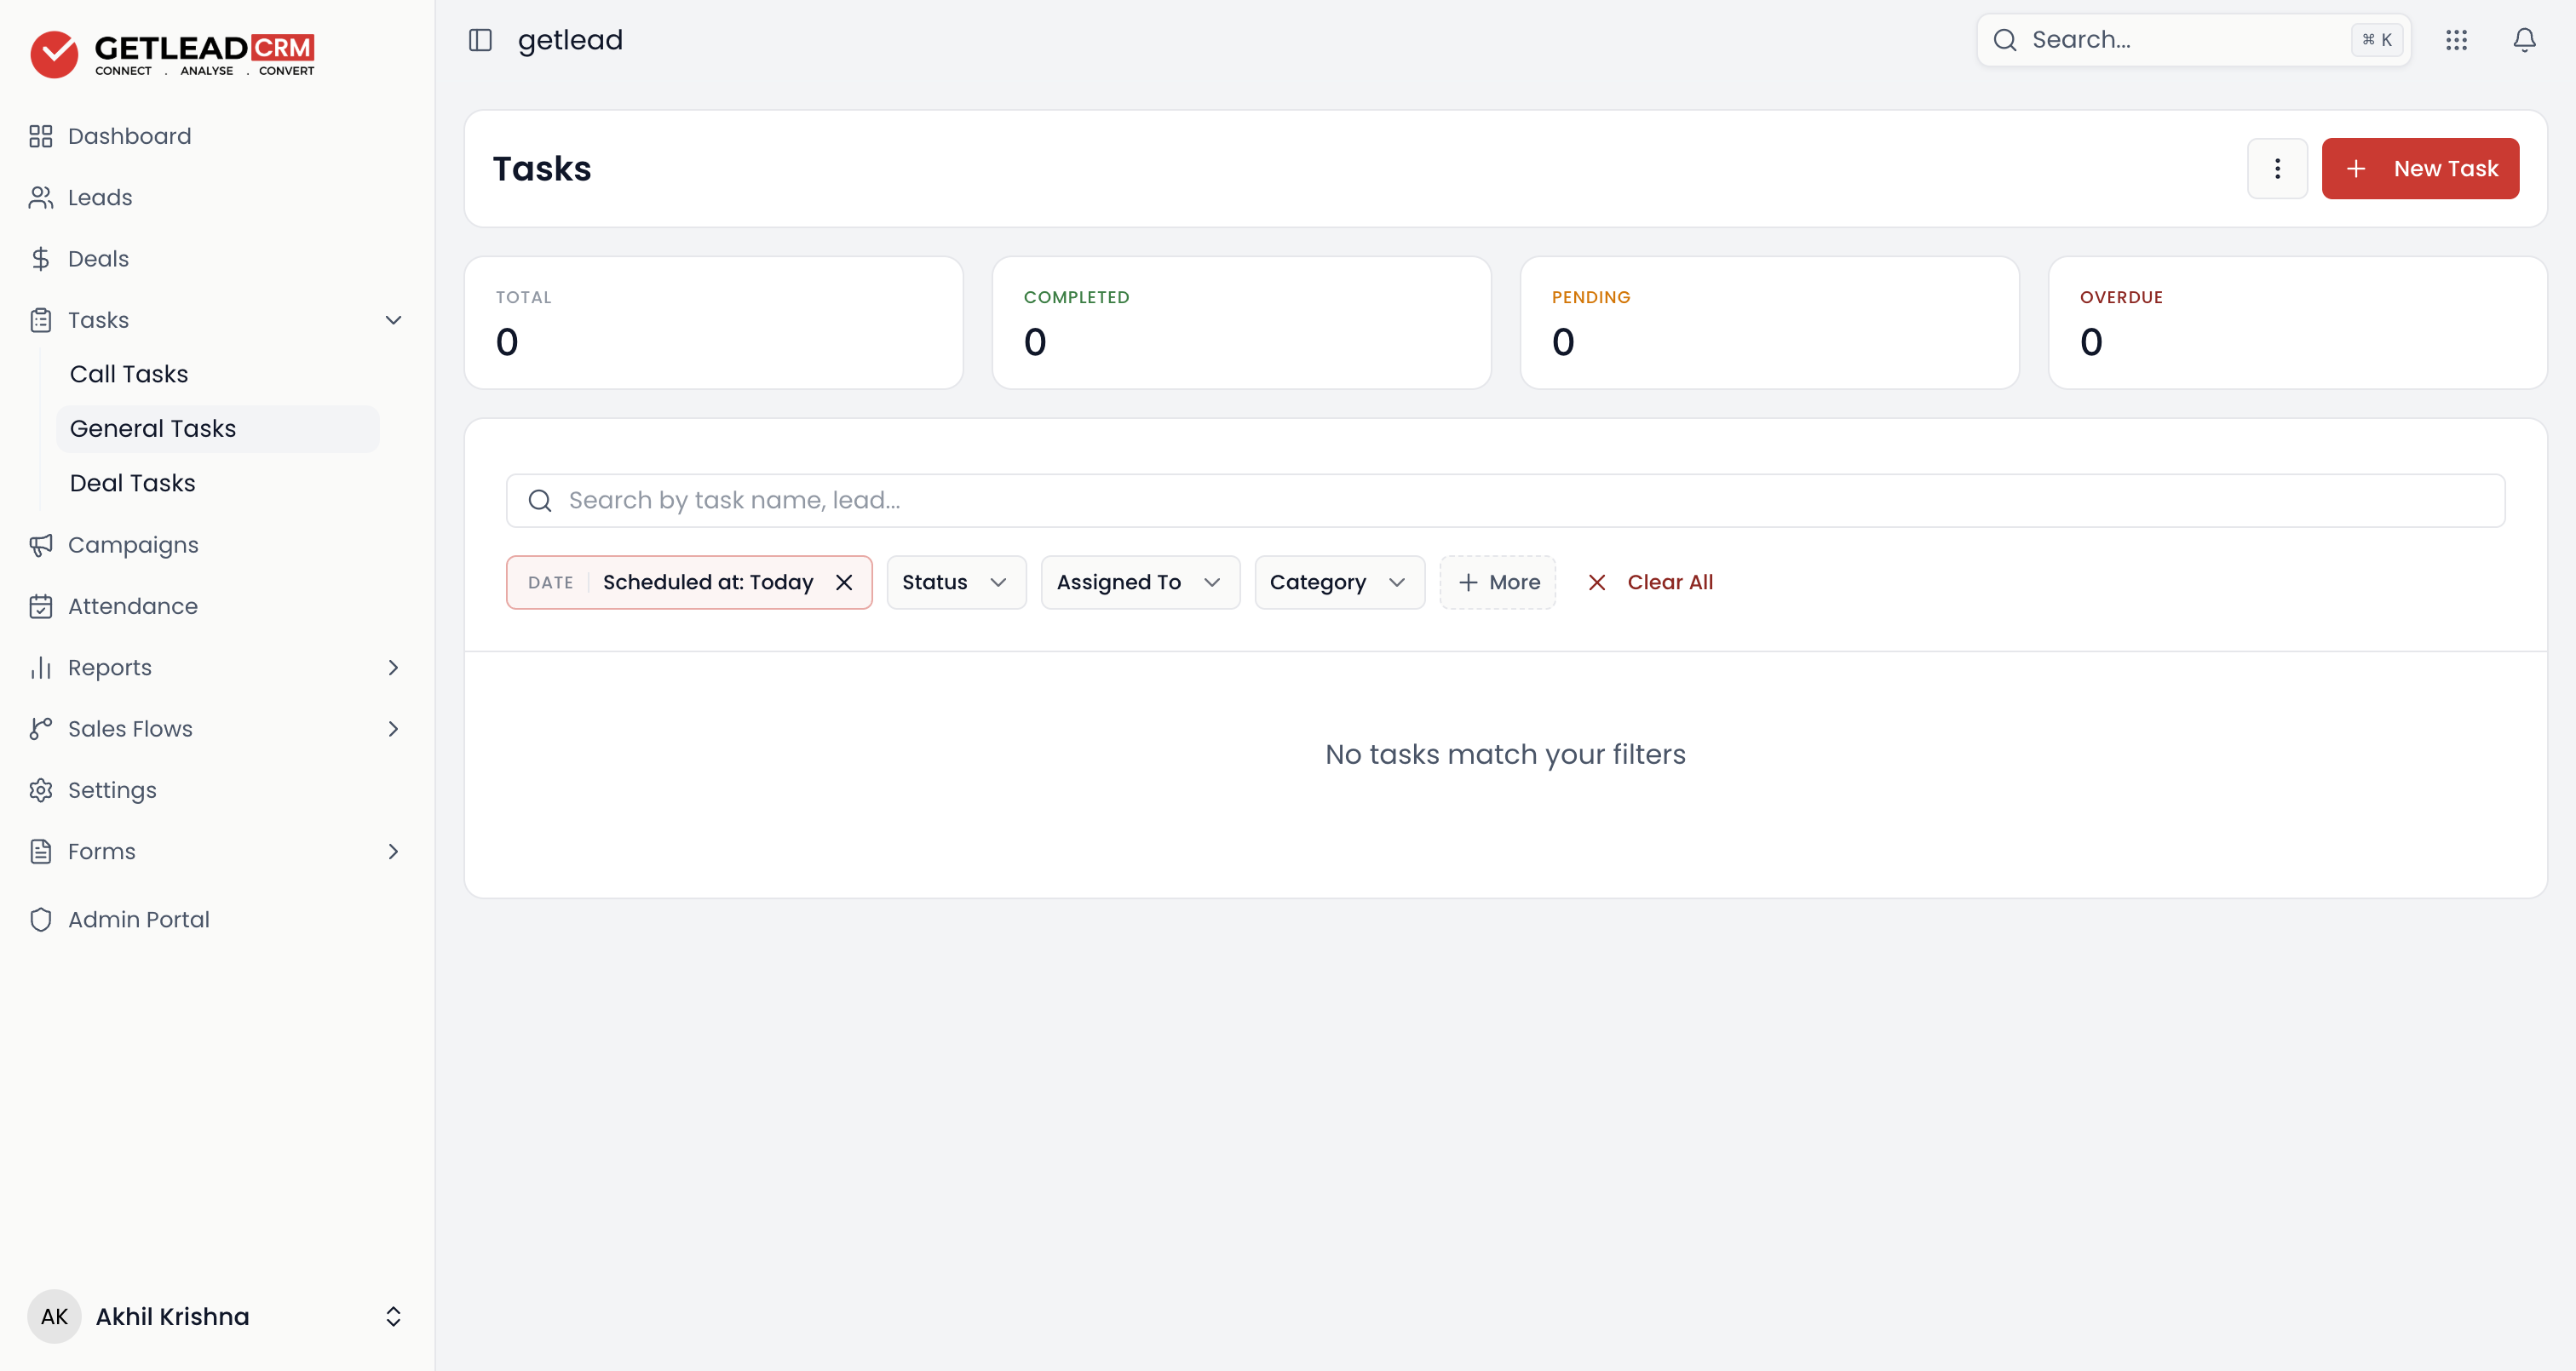Open the notifications bell
This screenshot has height=1371, width=2576.
tap(2524, 40)
